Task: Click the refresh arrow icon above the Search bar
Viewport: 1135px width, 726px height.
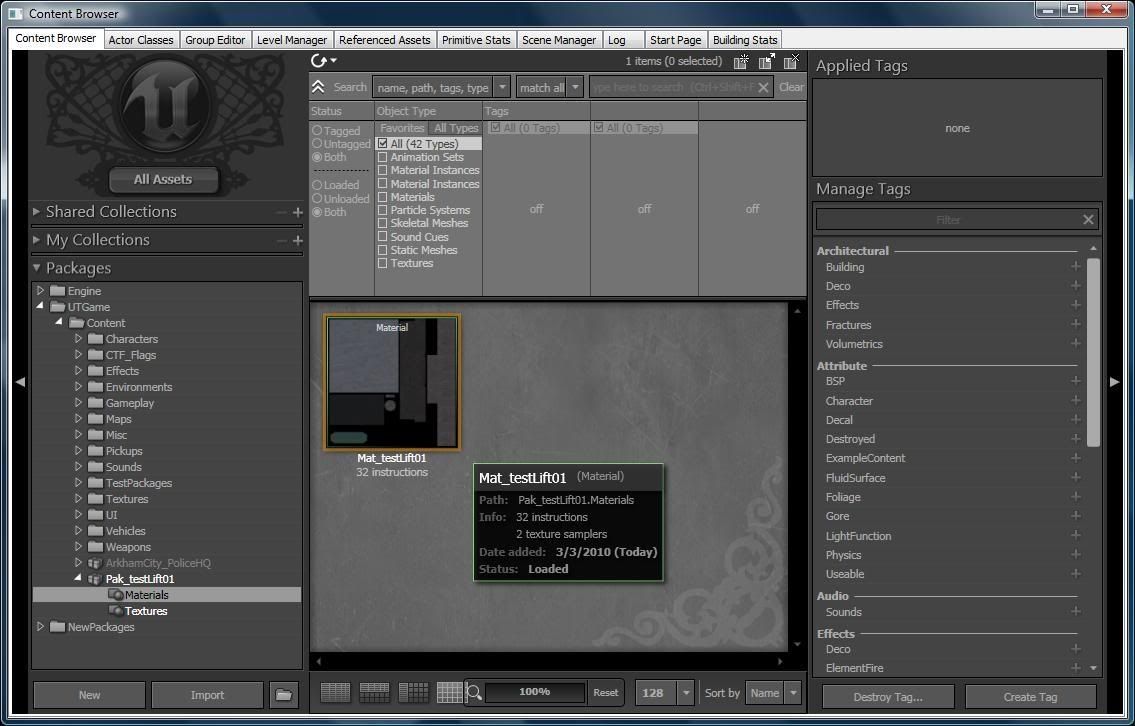Action: click(x=318, y=62)
